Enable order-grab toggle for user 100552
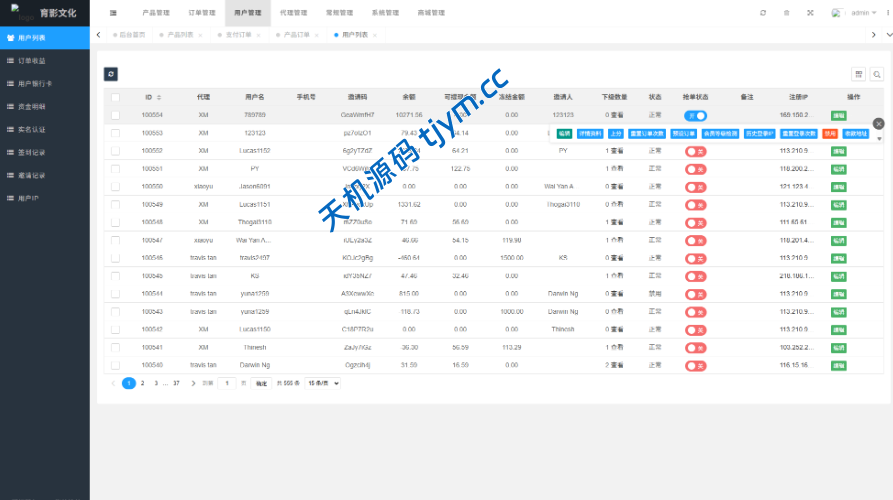The height and width of the screenshot is (500, 893). point(695,151)
